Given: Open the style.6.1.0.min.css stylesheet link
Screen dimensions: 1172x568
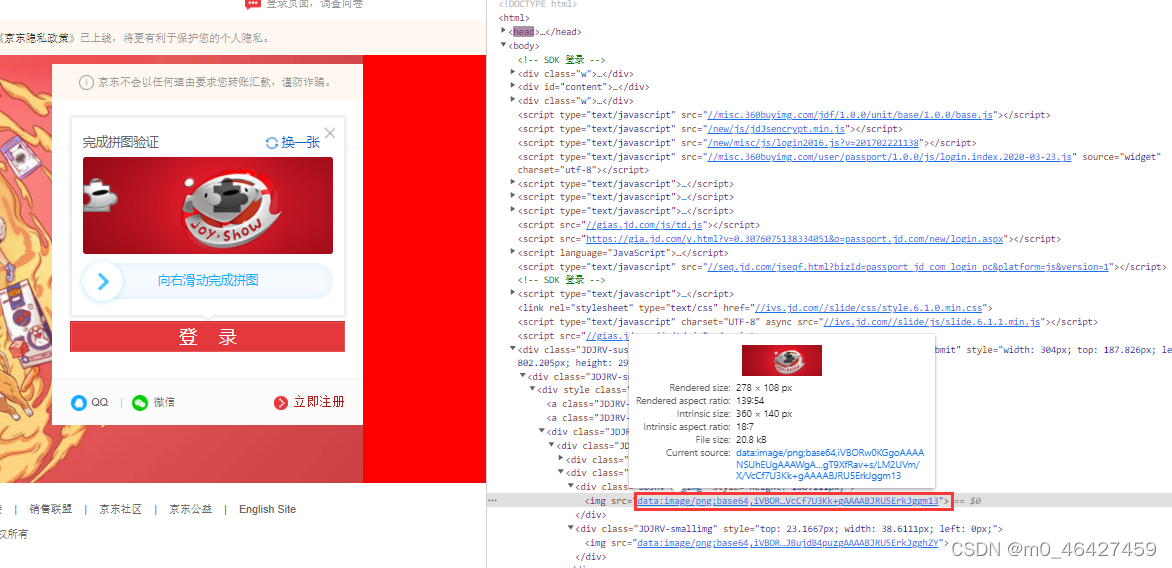Looking at the screenshot, I should (869, 308).
